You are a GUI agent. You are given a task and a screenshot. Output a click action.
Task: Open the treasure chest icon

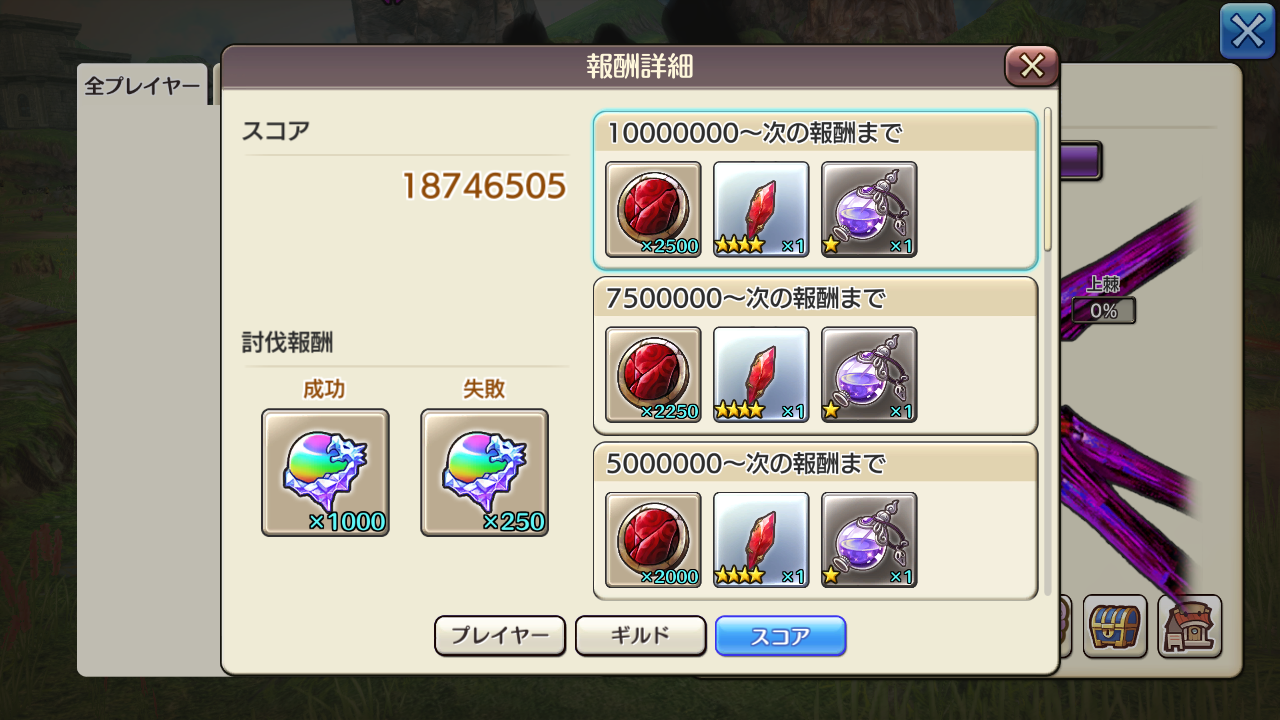point(1116,626)
